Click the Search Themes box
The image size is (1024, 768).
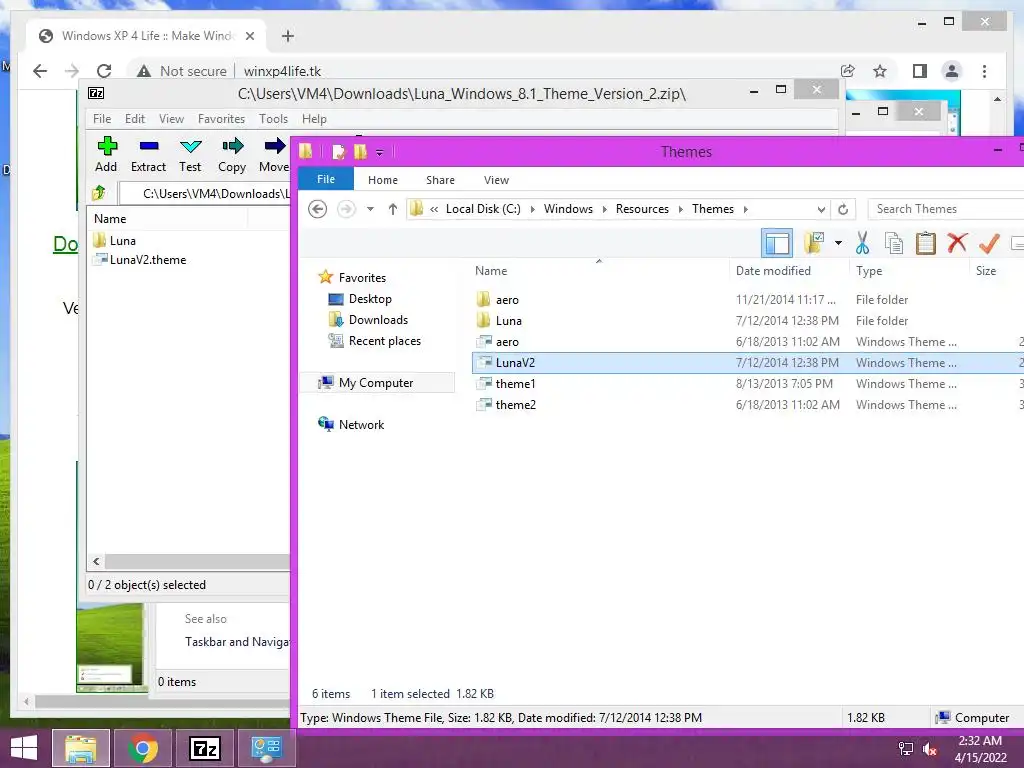coord(946,209)
